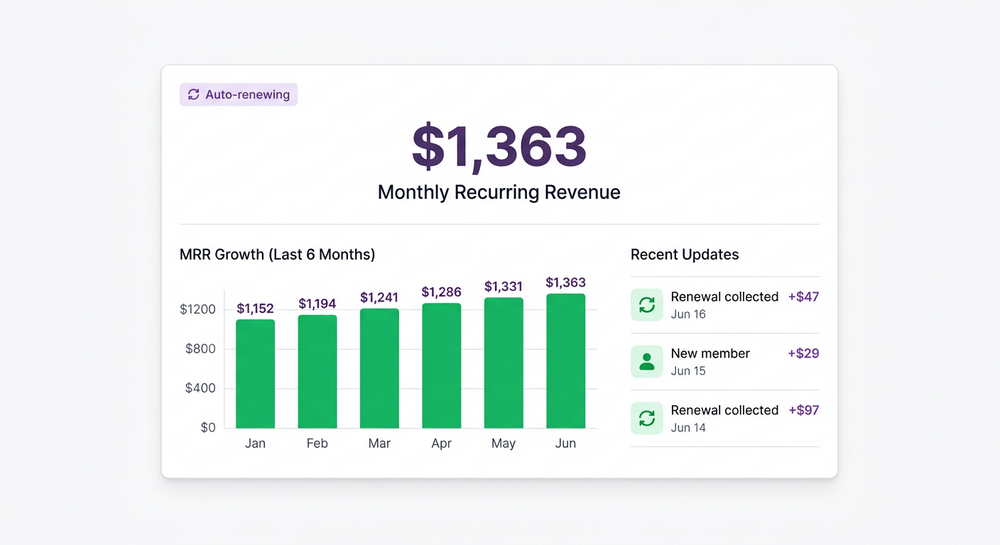Select the Feb bar in the chart
Screen dimensions: 1000x545
(317, 371)
